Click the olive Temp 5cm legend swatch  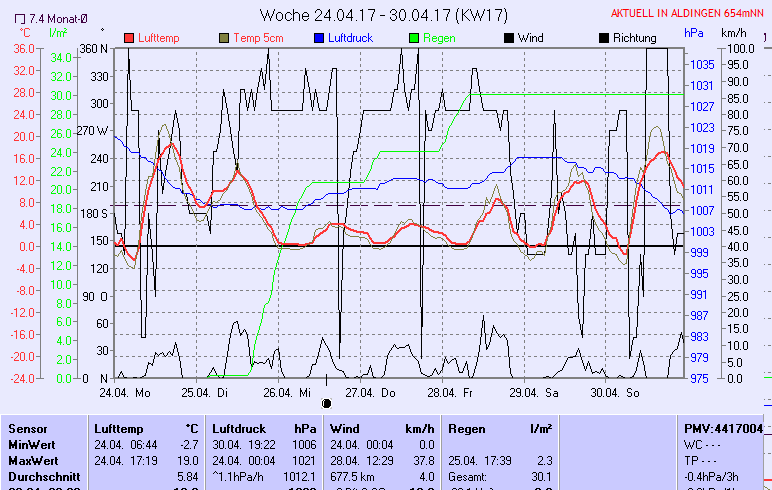pos(224,38)
